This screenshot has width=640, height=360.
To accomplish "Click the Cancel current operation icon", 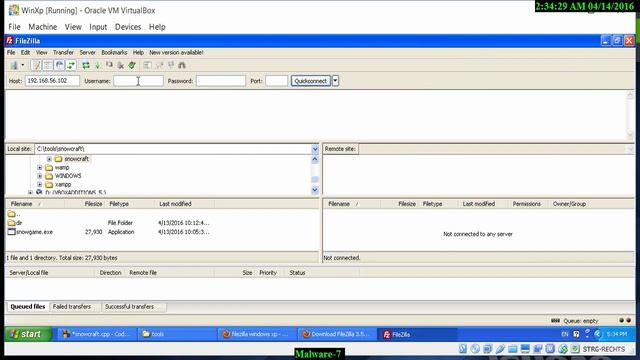I will pos(109,65).
